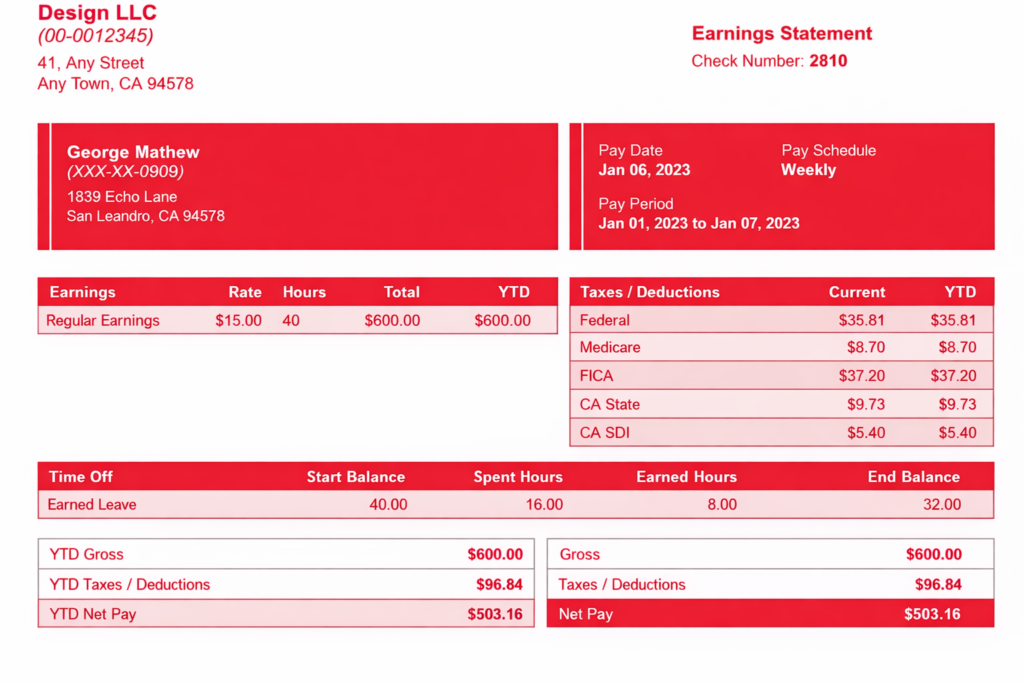Viewport: 1024px width, 683px height.
Task: Click the Design LLC company name
Action: click(97, 13)
